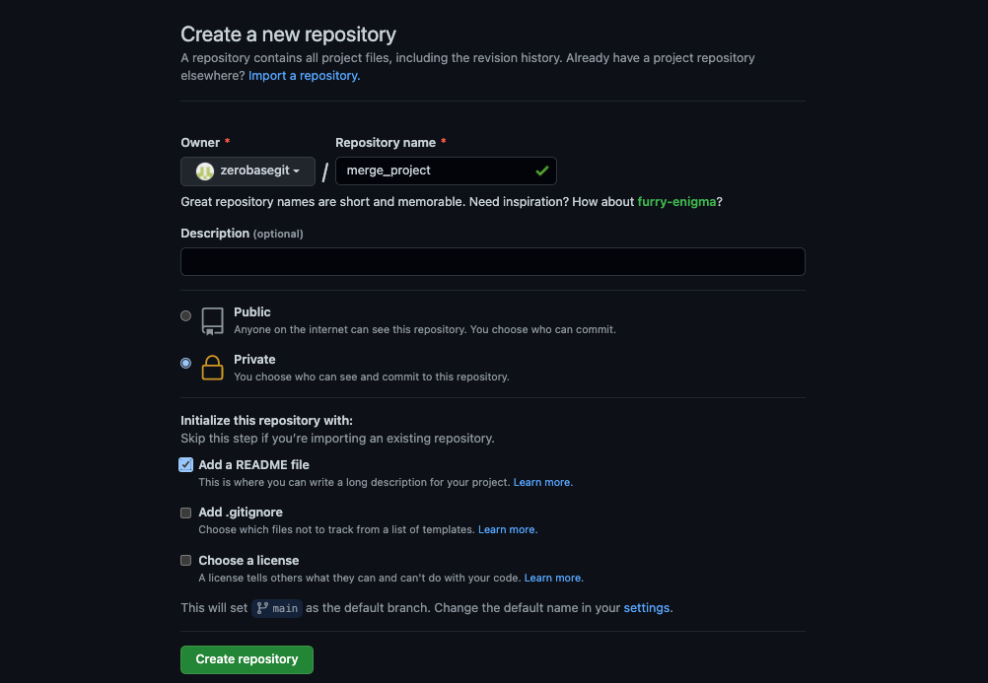Click the git branch icon beside main
988x683 pixels.
[262, 608]
